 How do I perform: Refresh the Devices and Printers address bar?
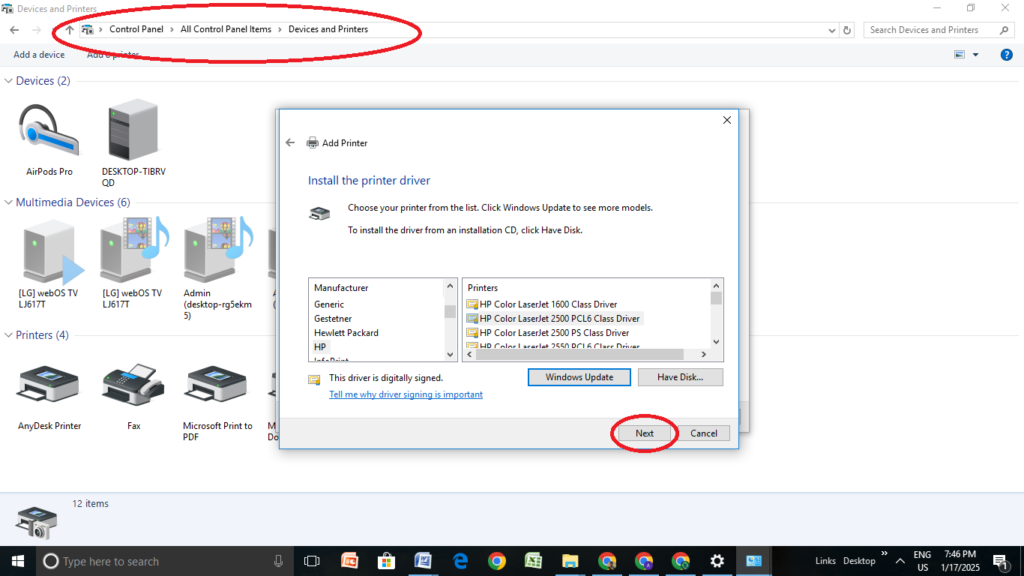coord(847,30)
